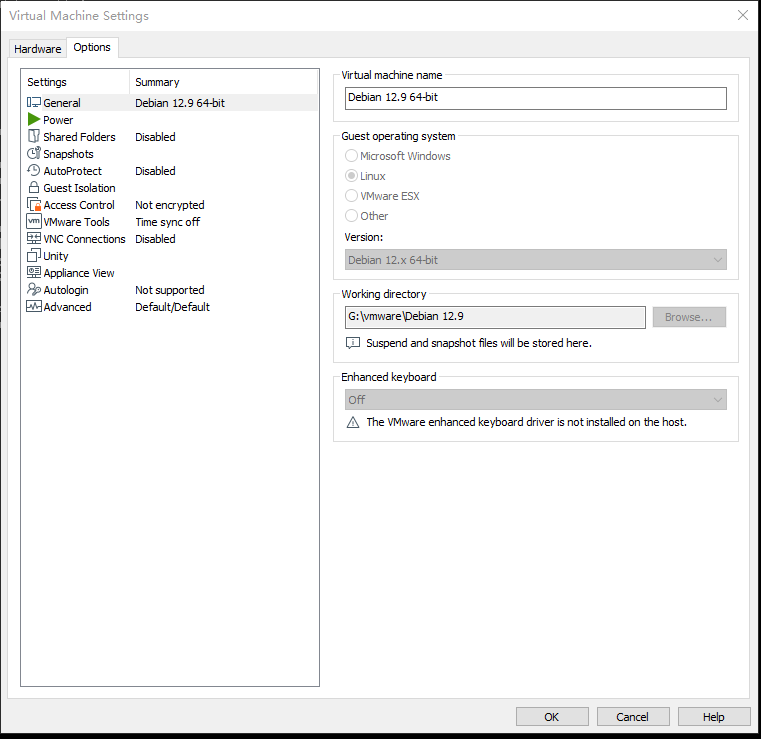The height and width of the screenshot is (739, 761).
Task: Click the Cancel button
Action: click(x=632, y=717)
